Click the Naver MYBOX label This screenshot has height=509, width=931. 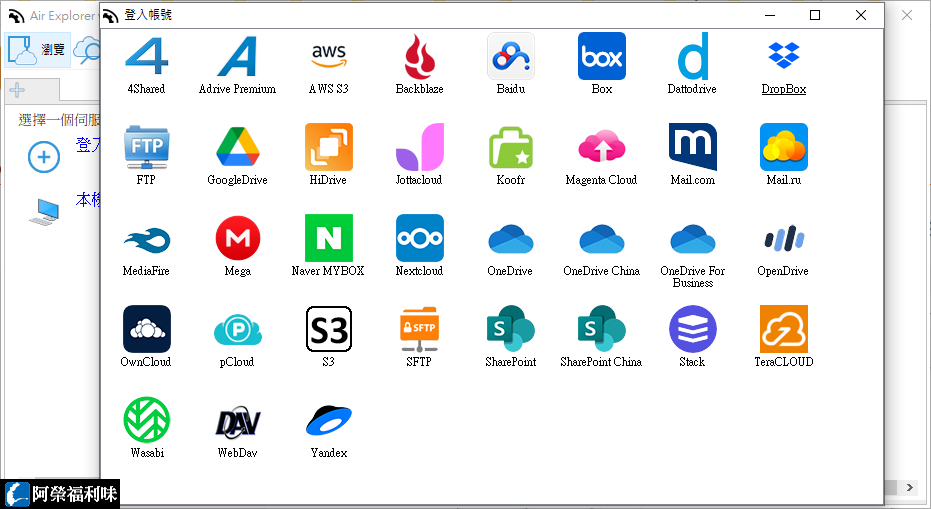[328, 271]
